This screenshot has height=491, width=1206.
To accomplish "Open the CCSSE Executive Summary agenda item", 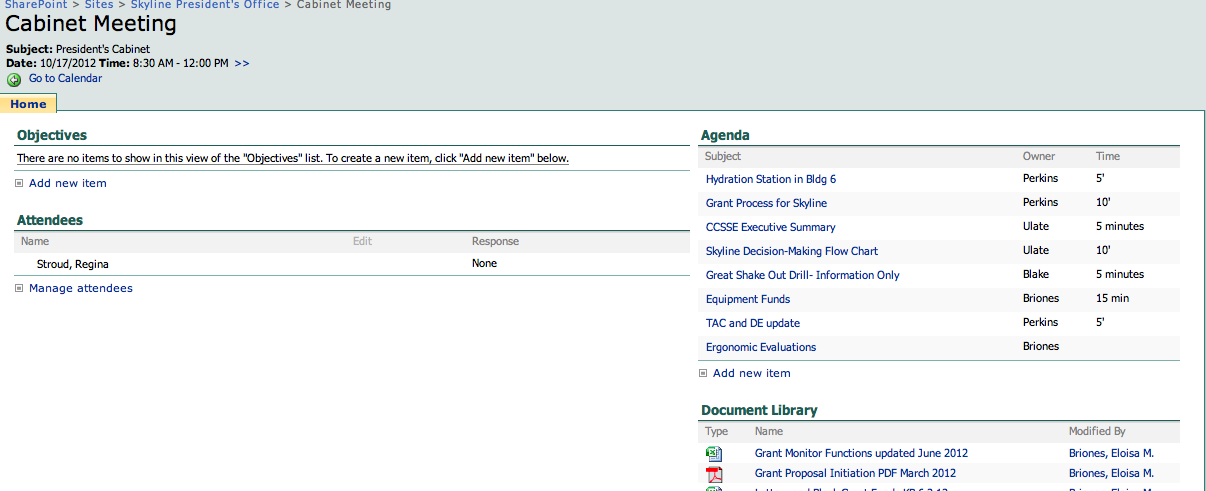I will tap(770, 227).
